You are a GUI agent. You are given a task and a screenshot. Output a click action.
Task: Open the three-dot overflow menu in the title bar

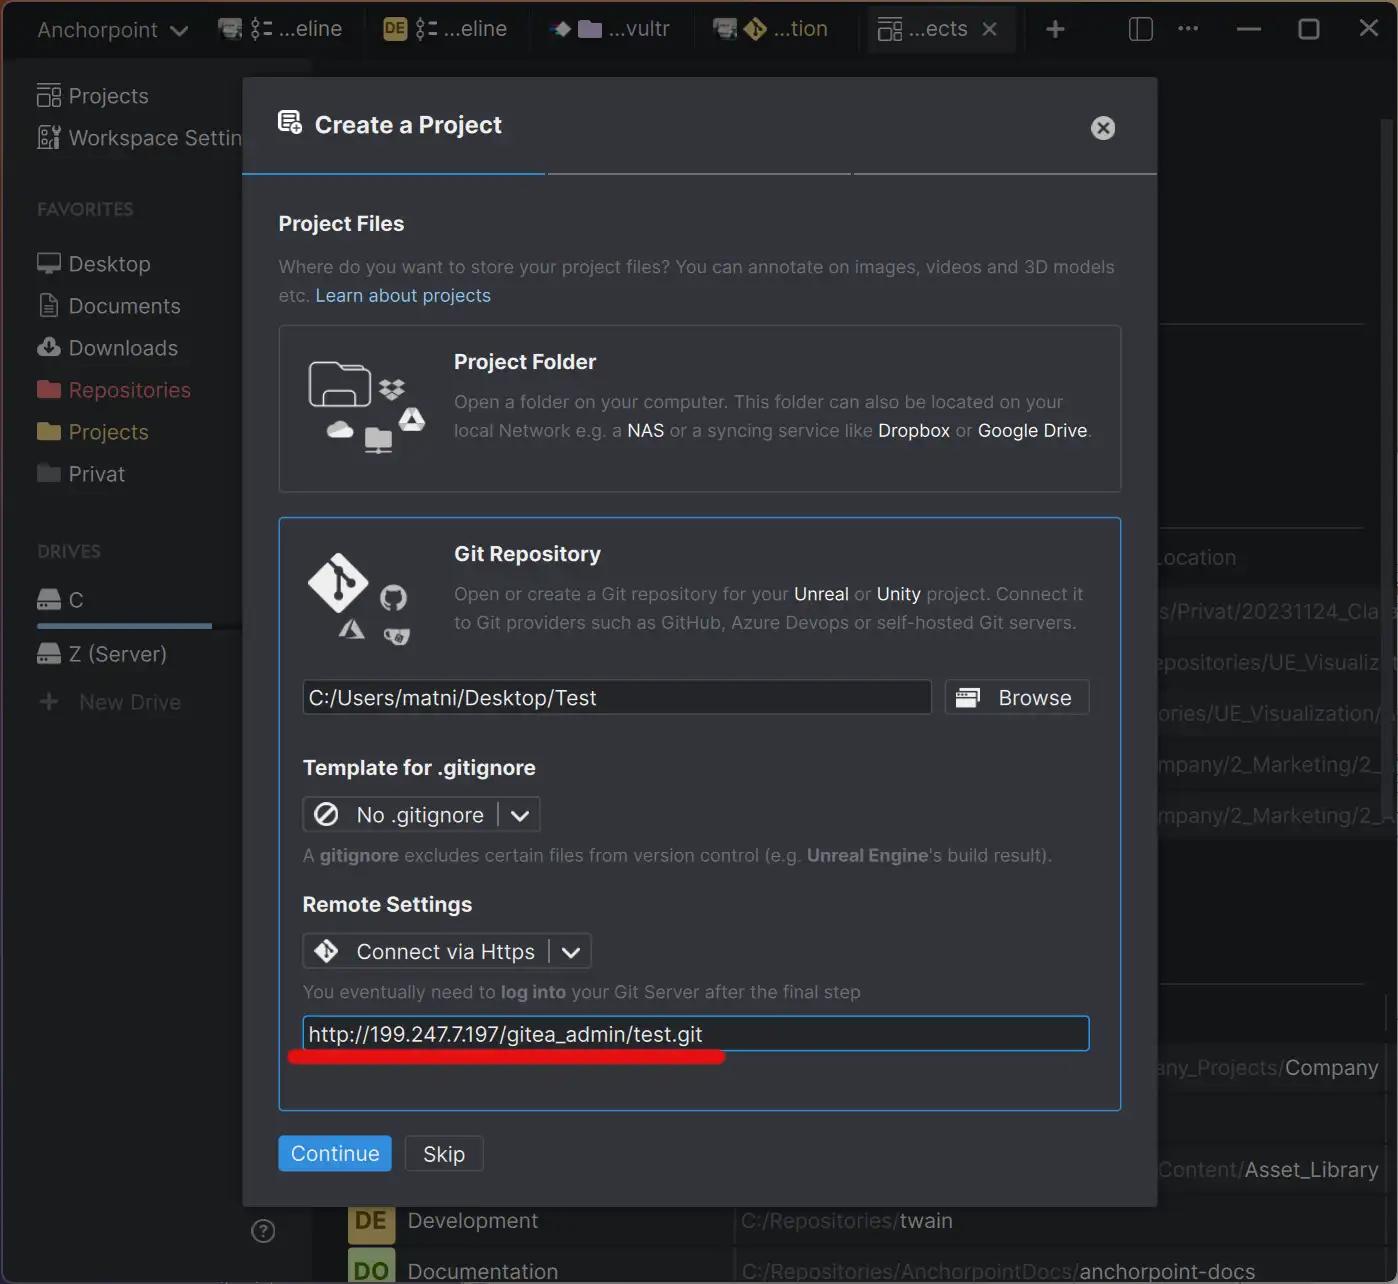point(1188,29)
